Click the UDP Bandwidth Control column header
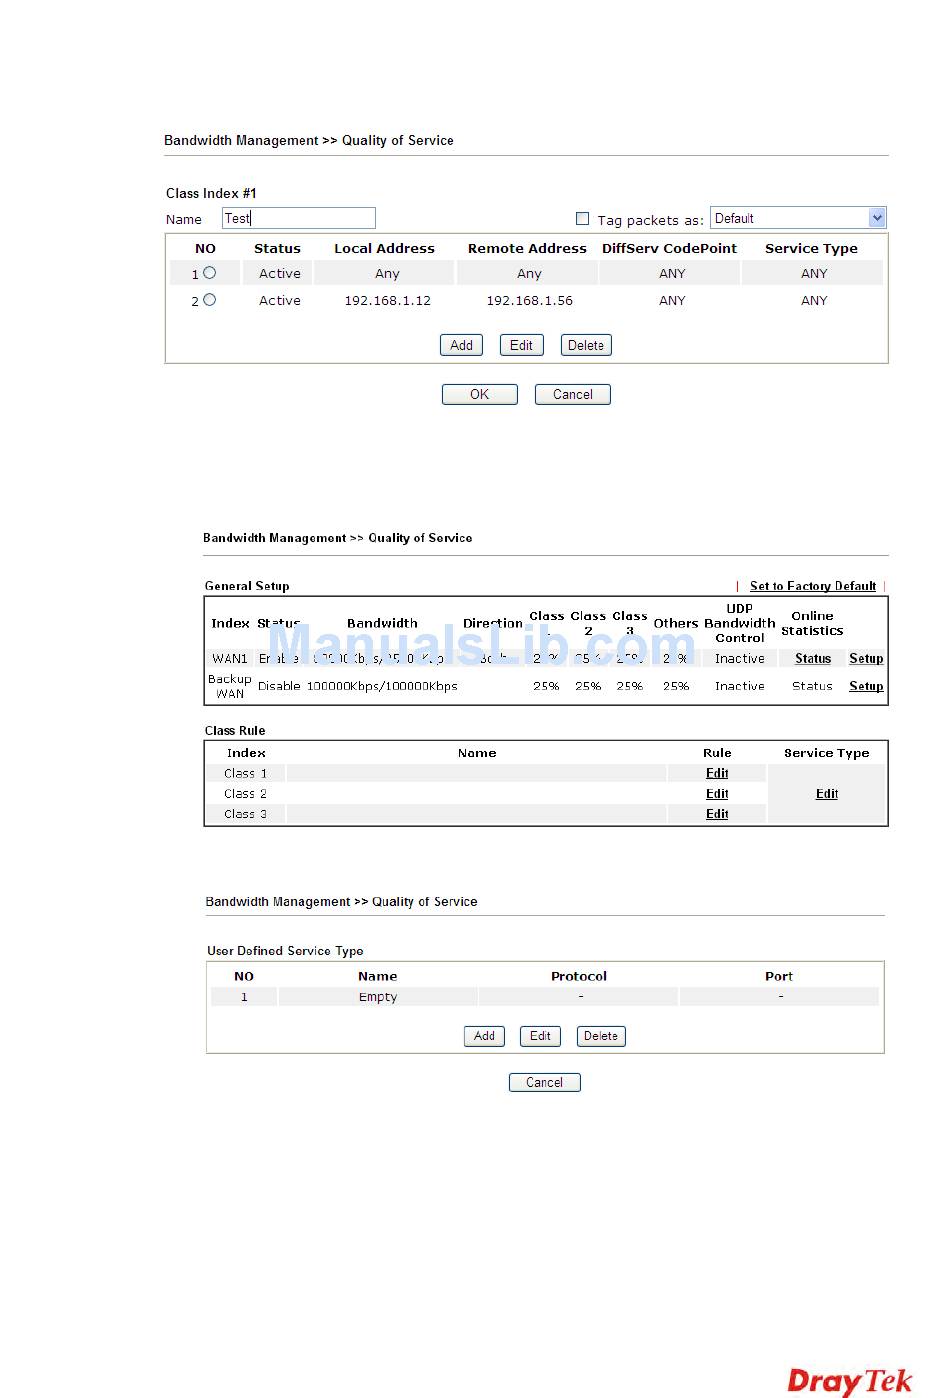Viewport: 950px width, 1398px height. (739, 623)
